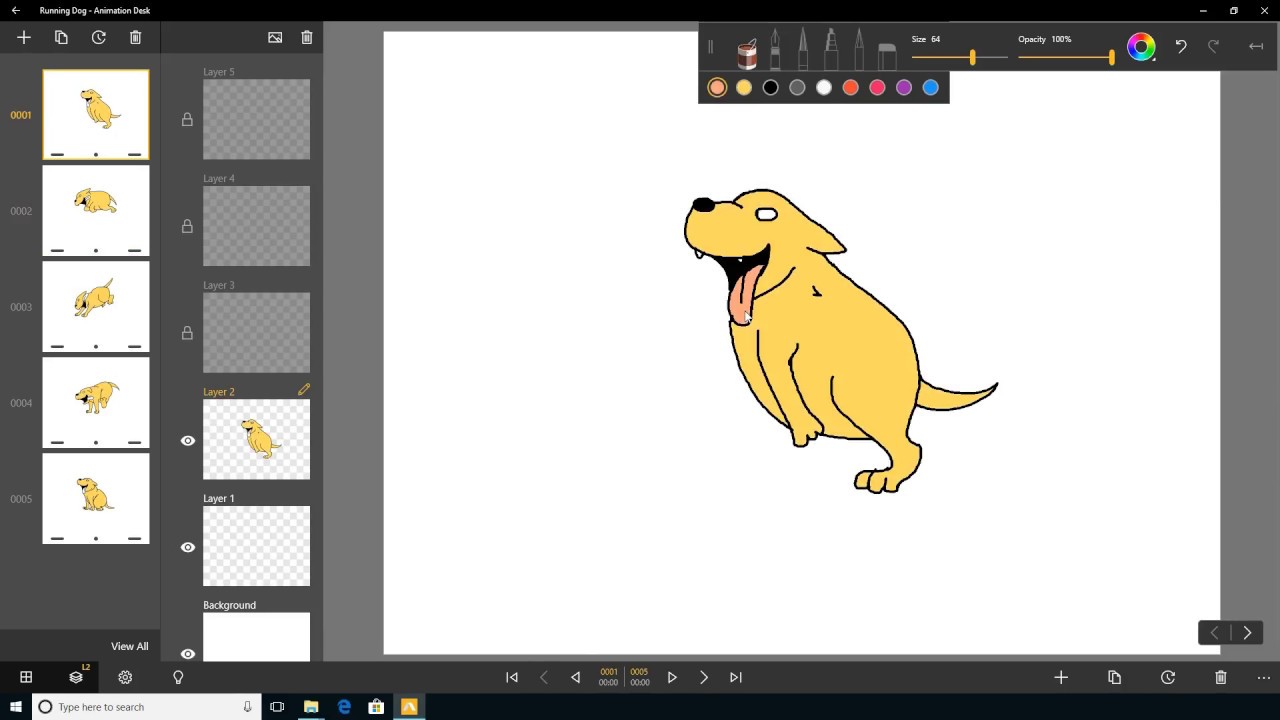Unlock Layer 5
The width and height of the screenshot is (1280, 720).
(187, 119)
